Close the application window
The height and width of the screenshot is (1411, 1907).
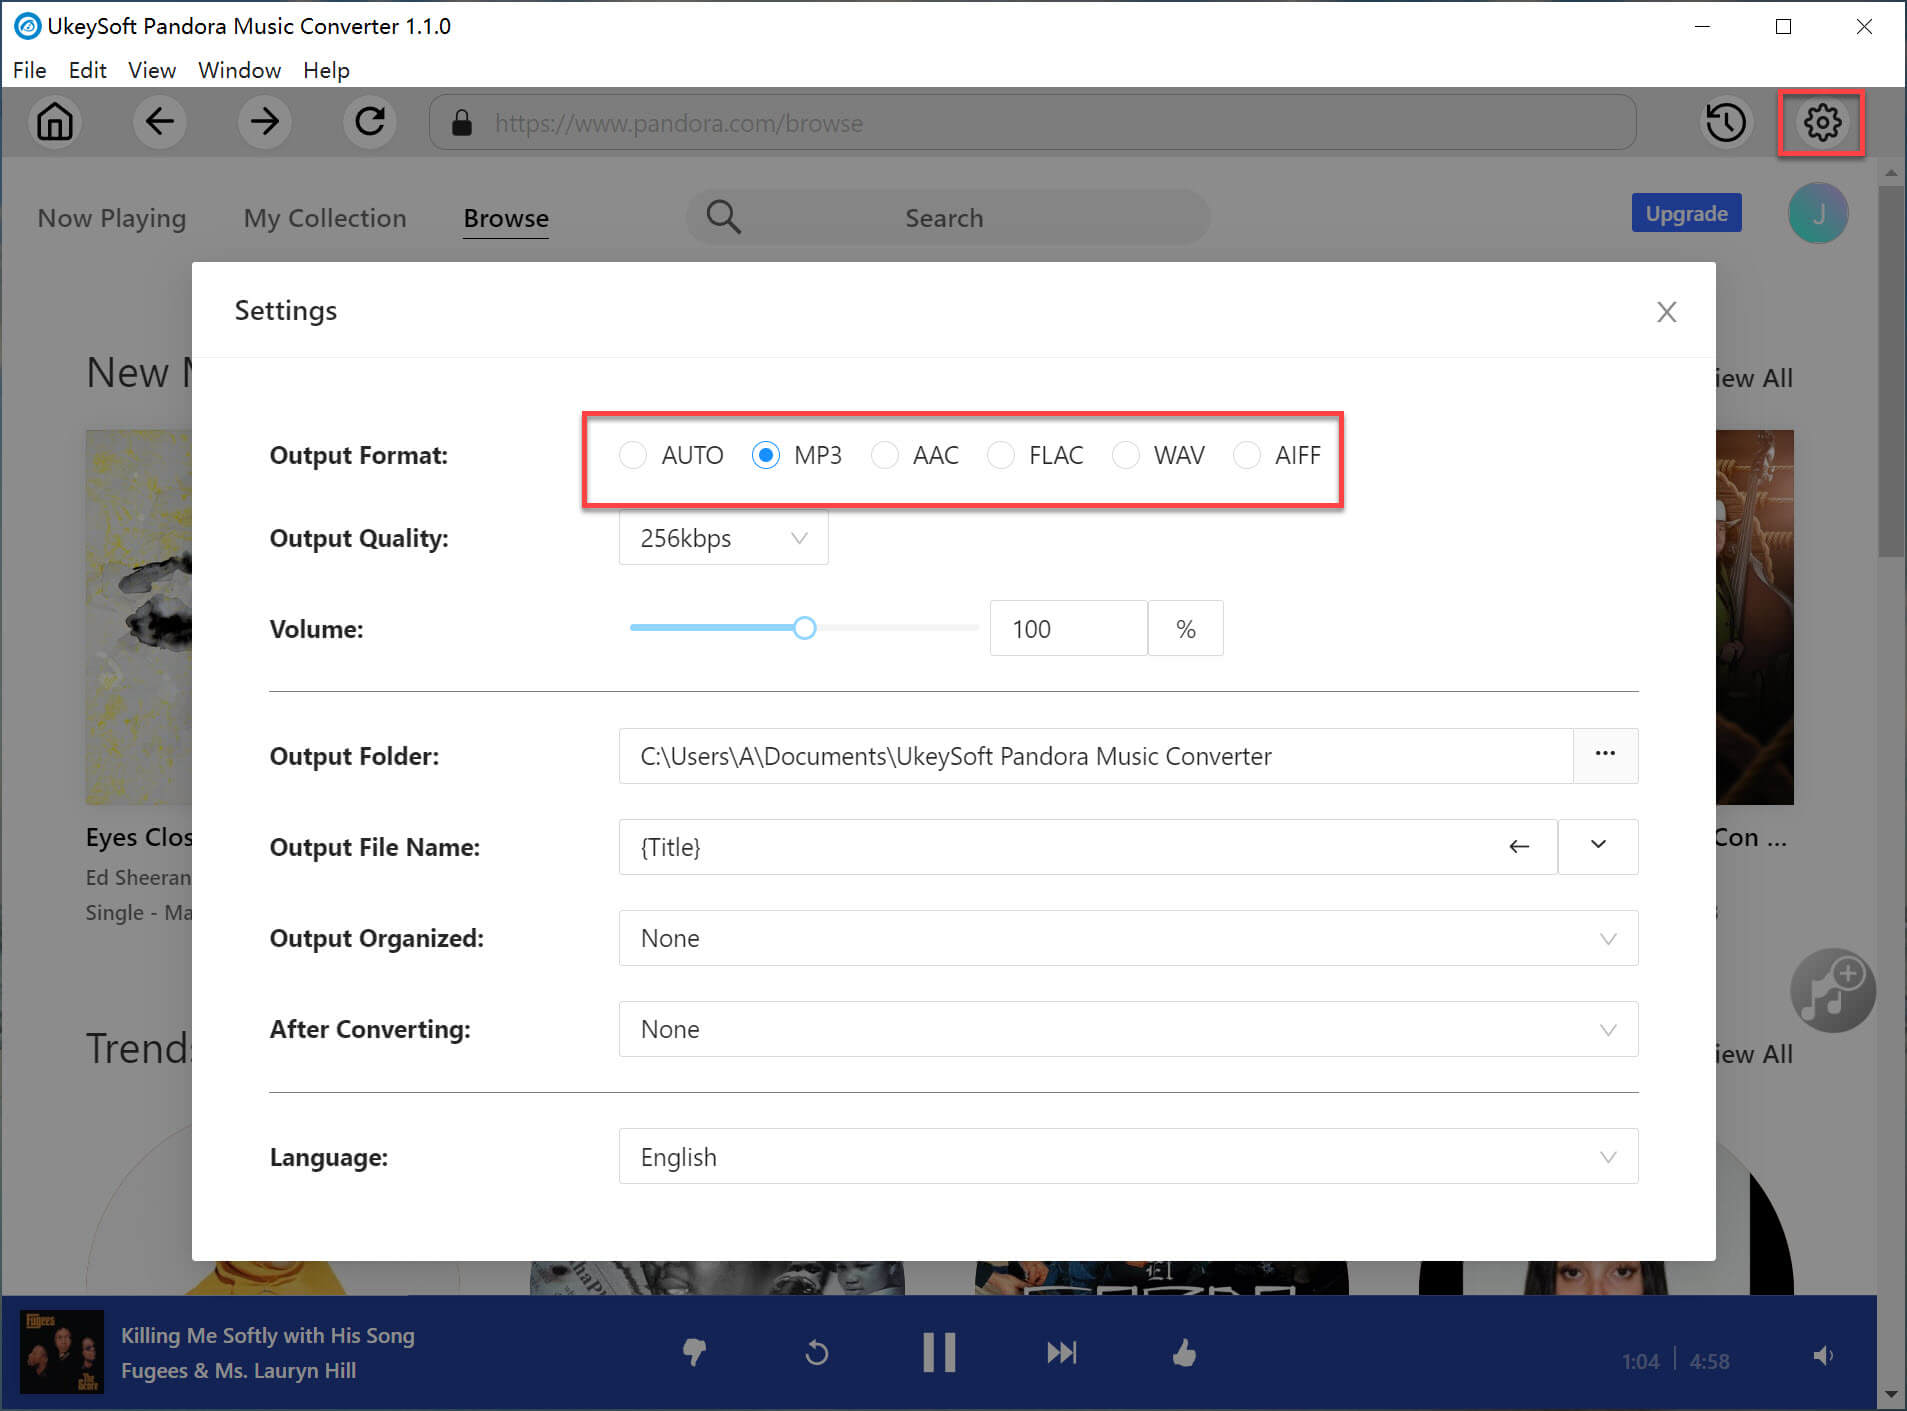[1864, 26]
